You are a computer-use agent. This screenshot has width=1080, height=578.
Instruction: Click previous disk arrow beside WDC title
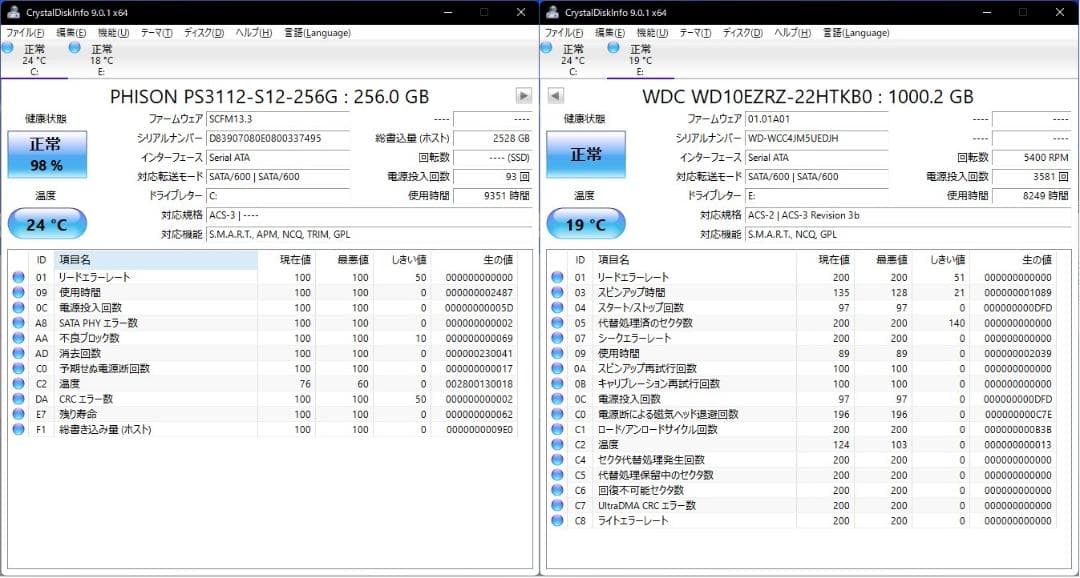556,96
